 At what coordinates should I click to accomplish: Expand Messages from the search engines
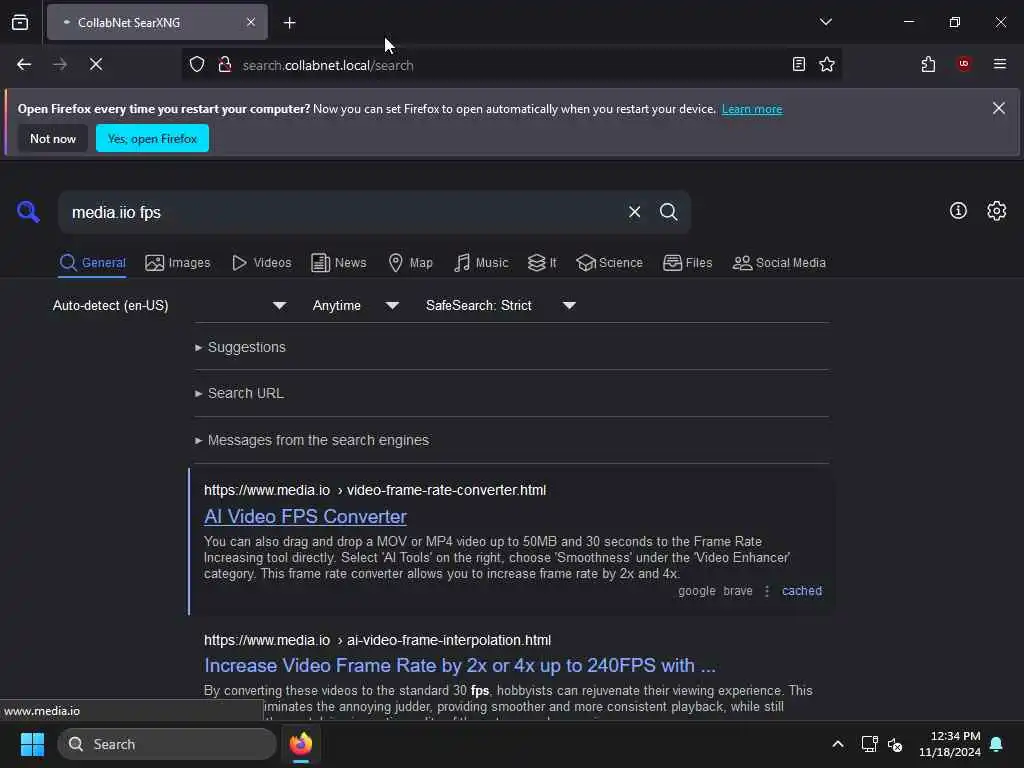(312, 440)
